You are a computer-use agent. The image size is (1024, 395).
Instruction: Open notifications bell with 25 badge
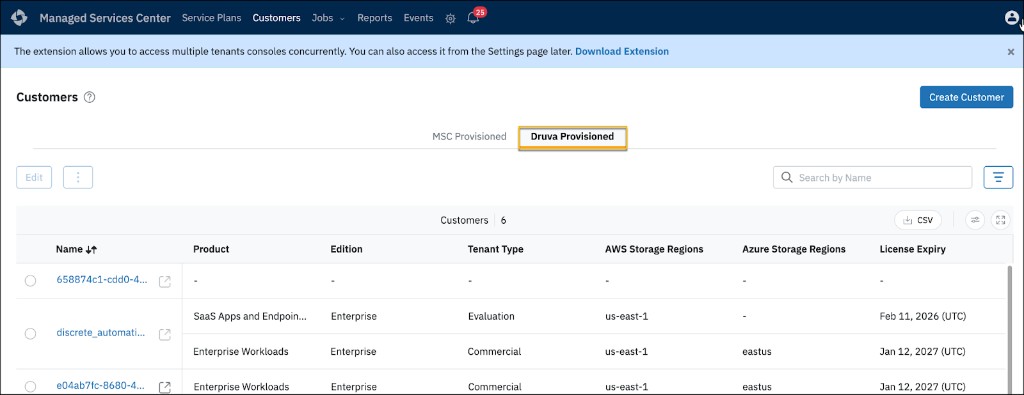(473, 18)
